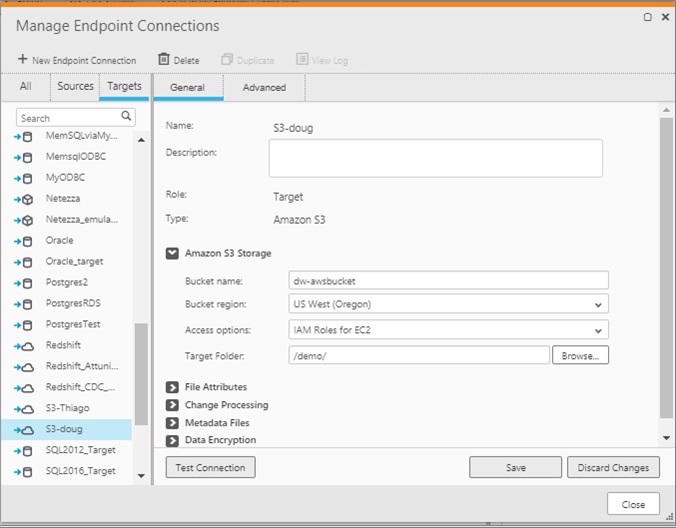
Task: Select the S3-Thiago endpoint name
Action: point(67,408)
